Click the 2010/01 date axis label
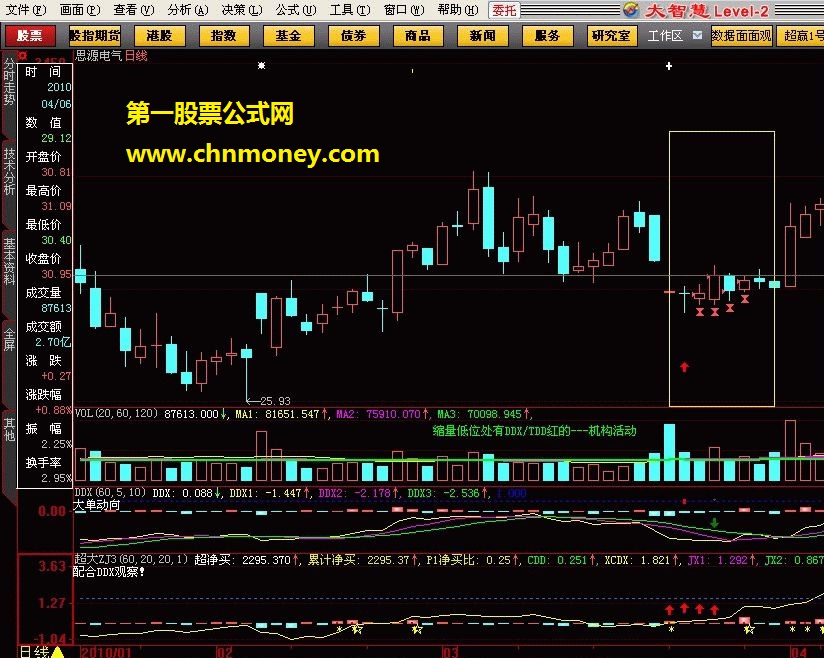The height and width of the screenshot is (658, 824). click(106, 652)
